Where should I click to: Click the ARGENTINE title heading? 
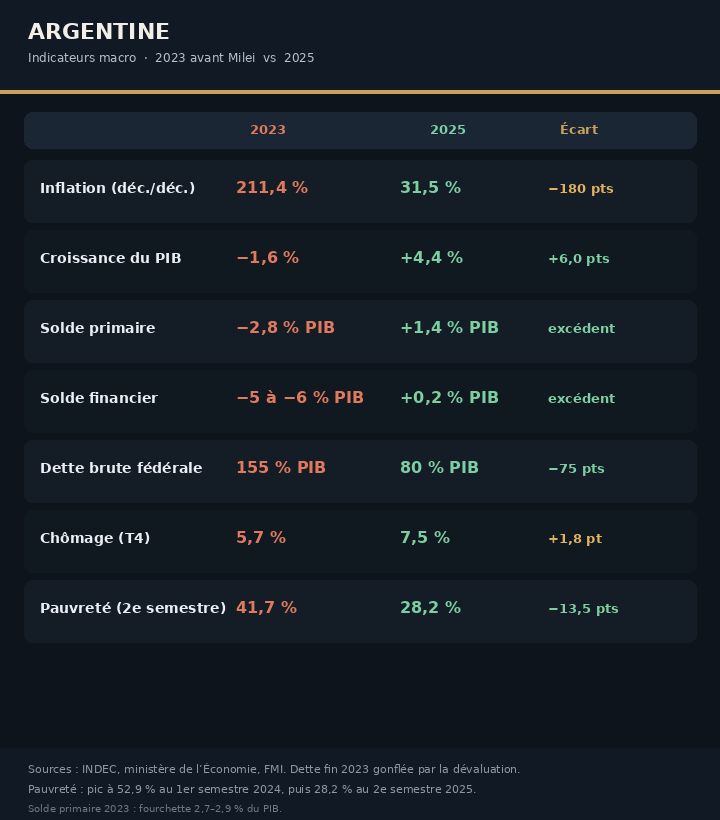click(x=98, y=31)
